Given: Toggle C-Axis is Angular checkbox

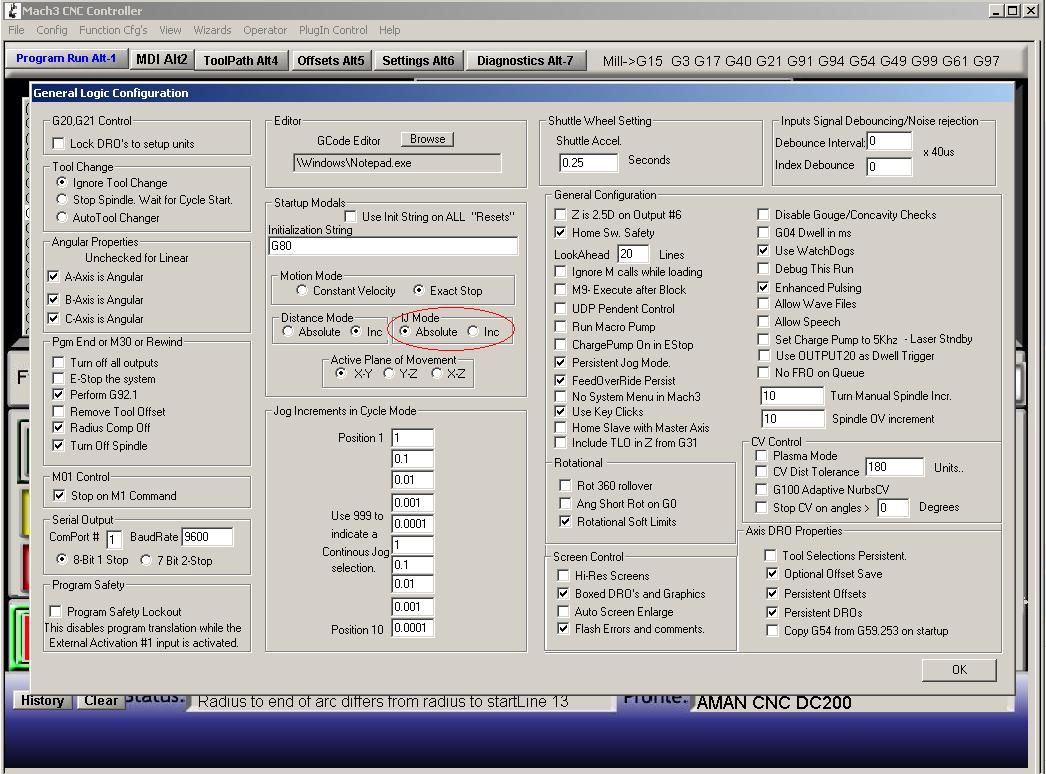Looking at the screenshot, I should [x=53, y=318].
